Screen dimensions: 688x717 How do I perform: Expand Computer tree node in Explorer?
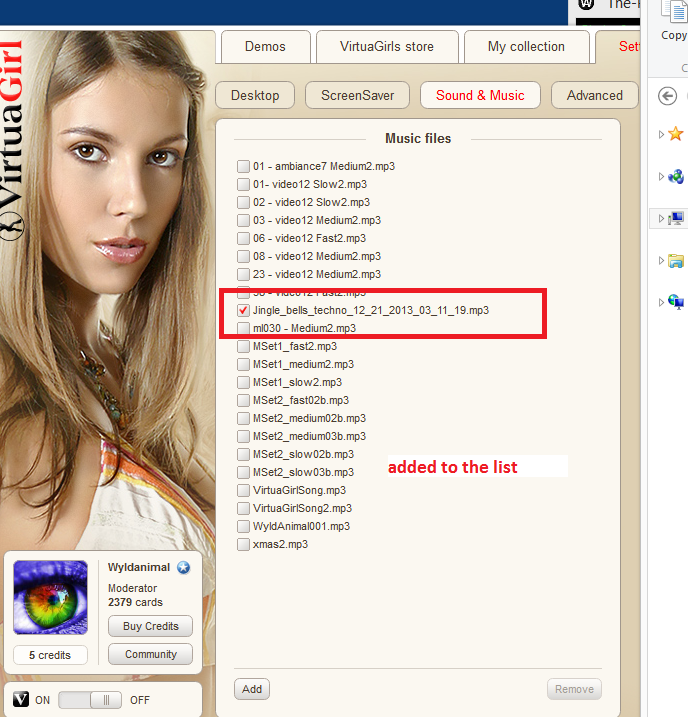[x=661, y=219]
